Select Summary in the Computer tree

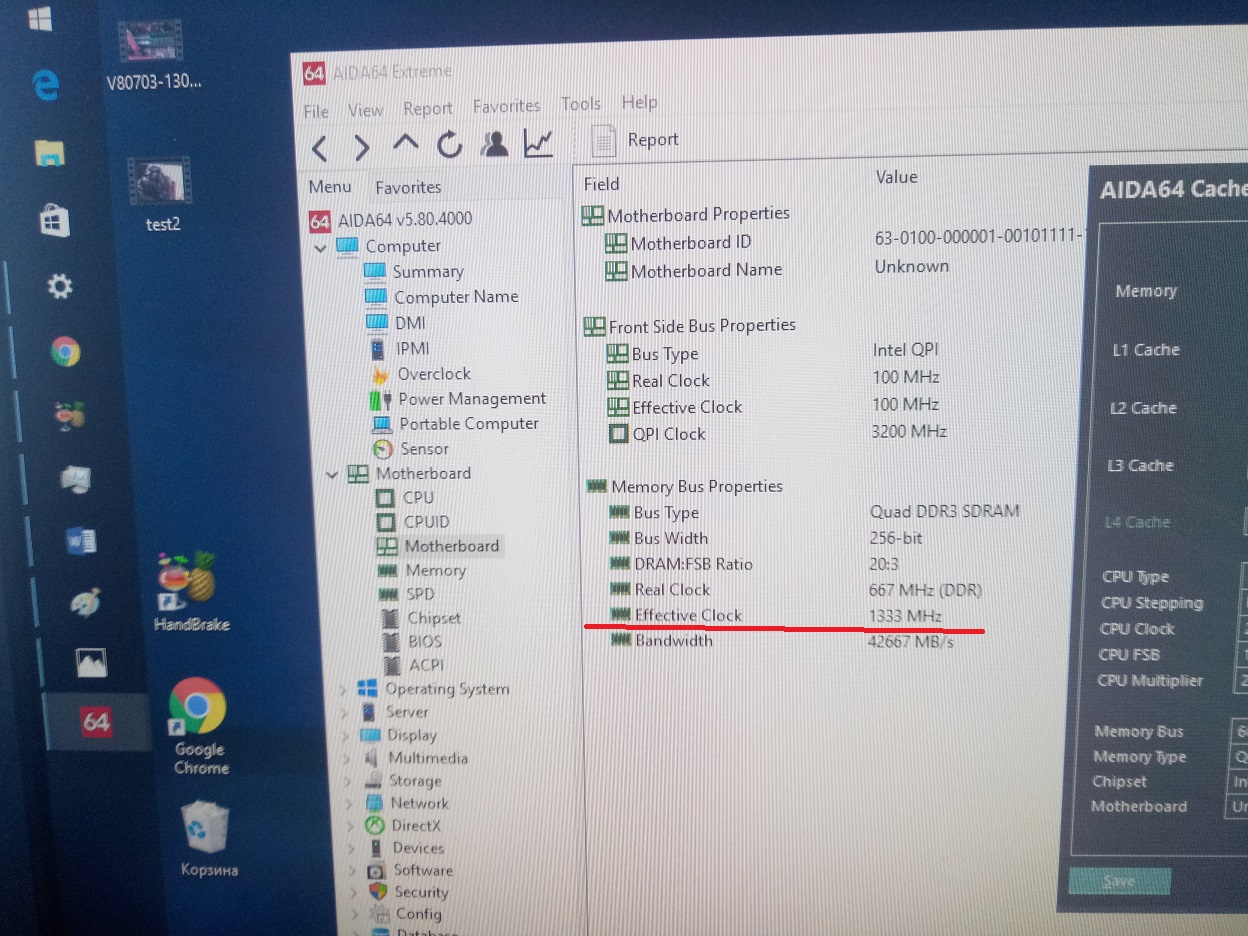[x=414, y=272]
